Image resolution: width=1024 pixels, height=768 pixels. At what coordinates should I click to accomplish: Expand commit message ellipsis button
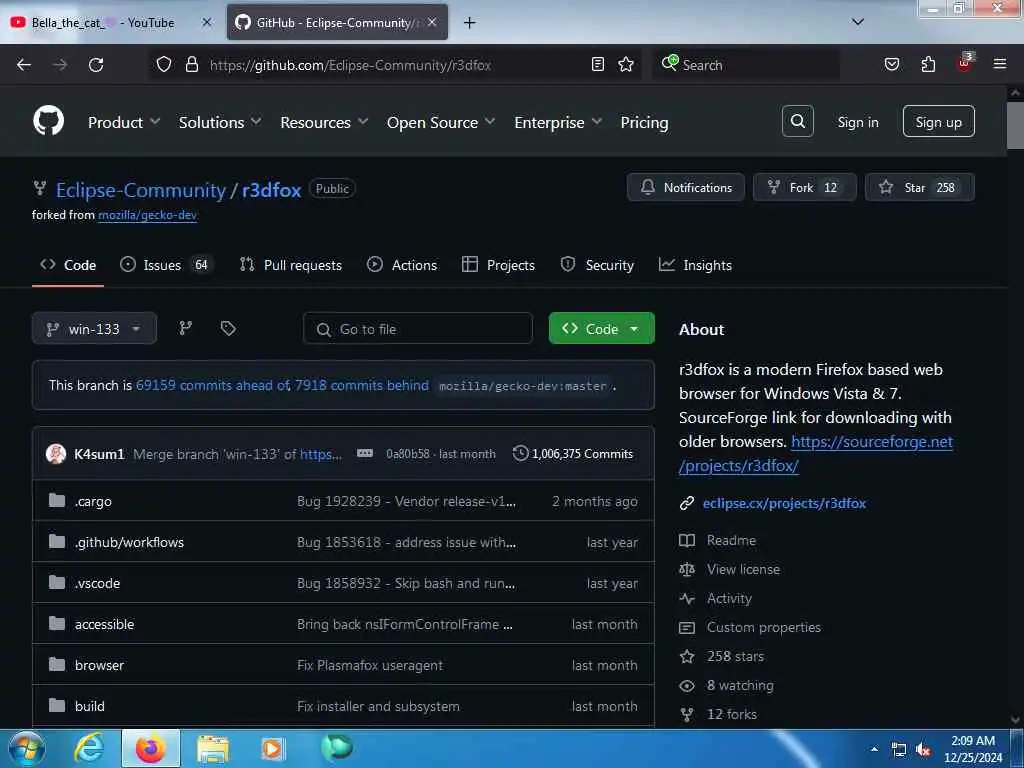click(364, 453)
